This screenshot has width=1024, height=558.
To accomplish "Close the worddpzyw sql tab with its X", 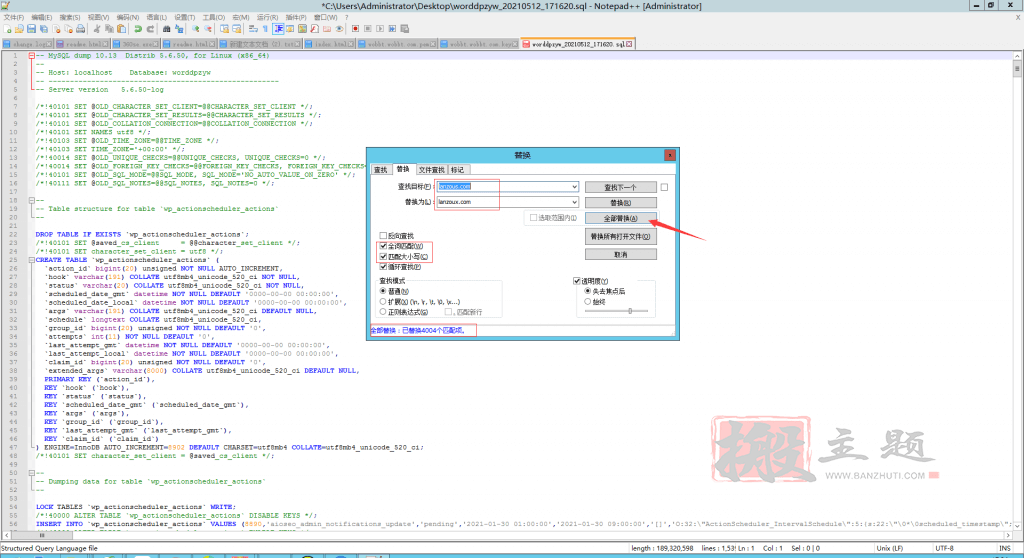I will [x=629, y=44].
